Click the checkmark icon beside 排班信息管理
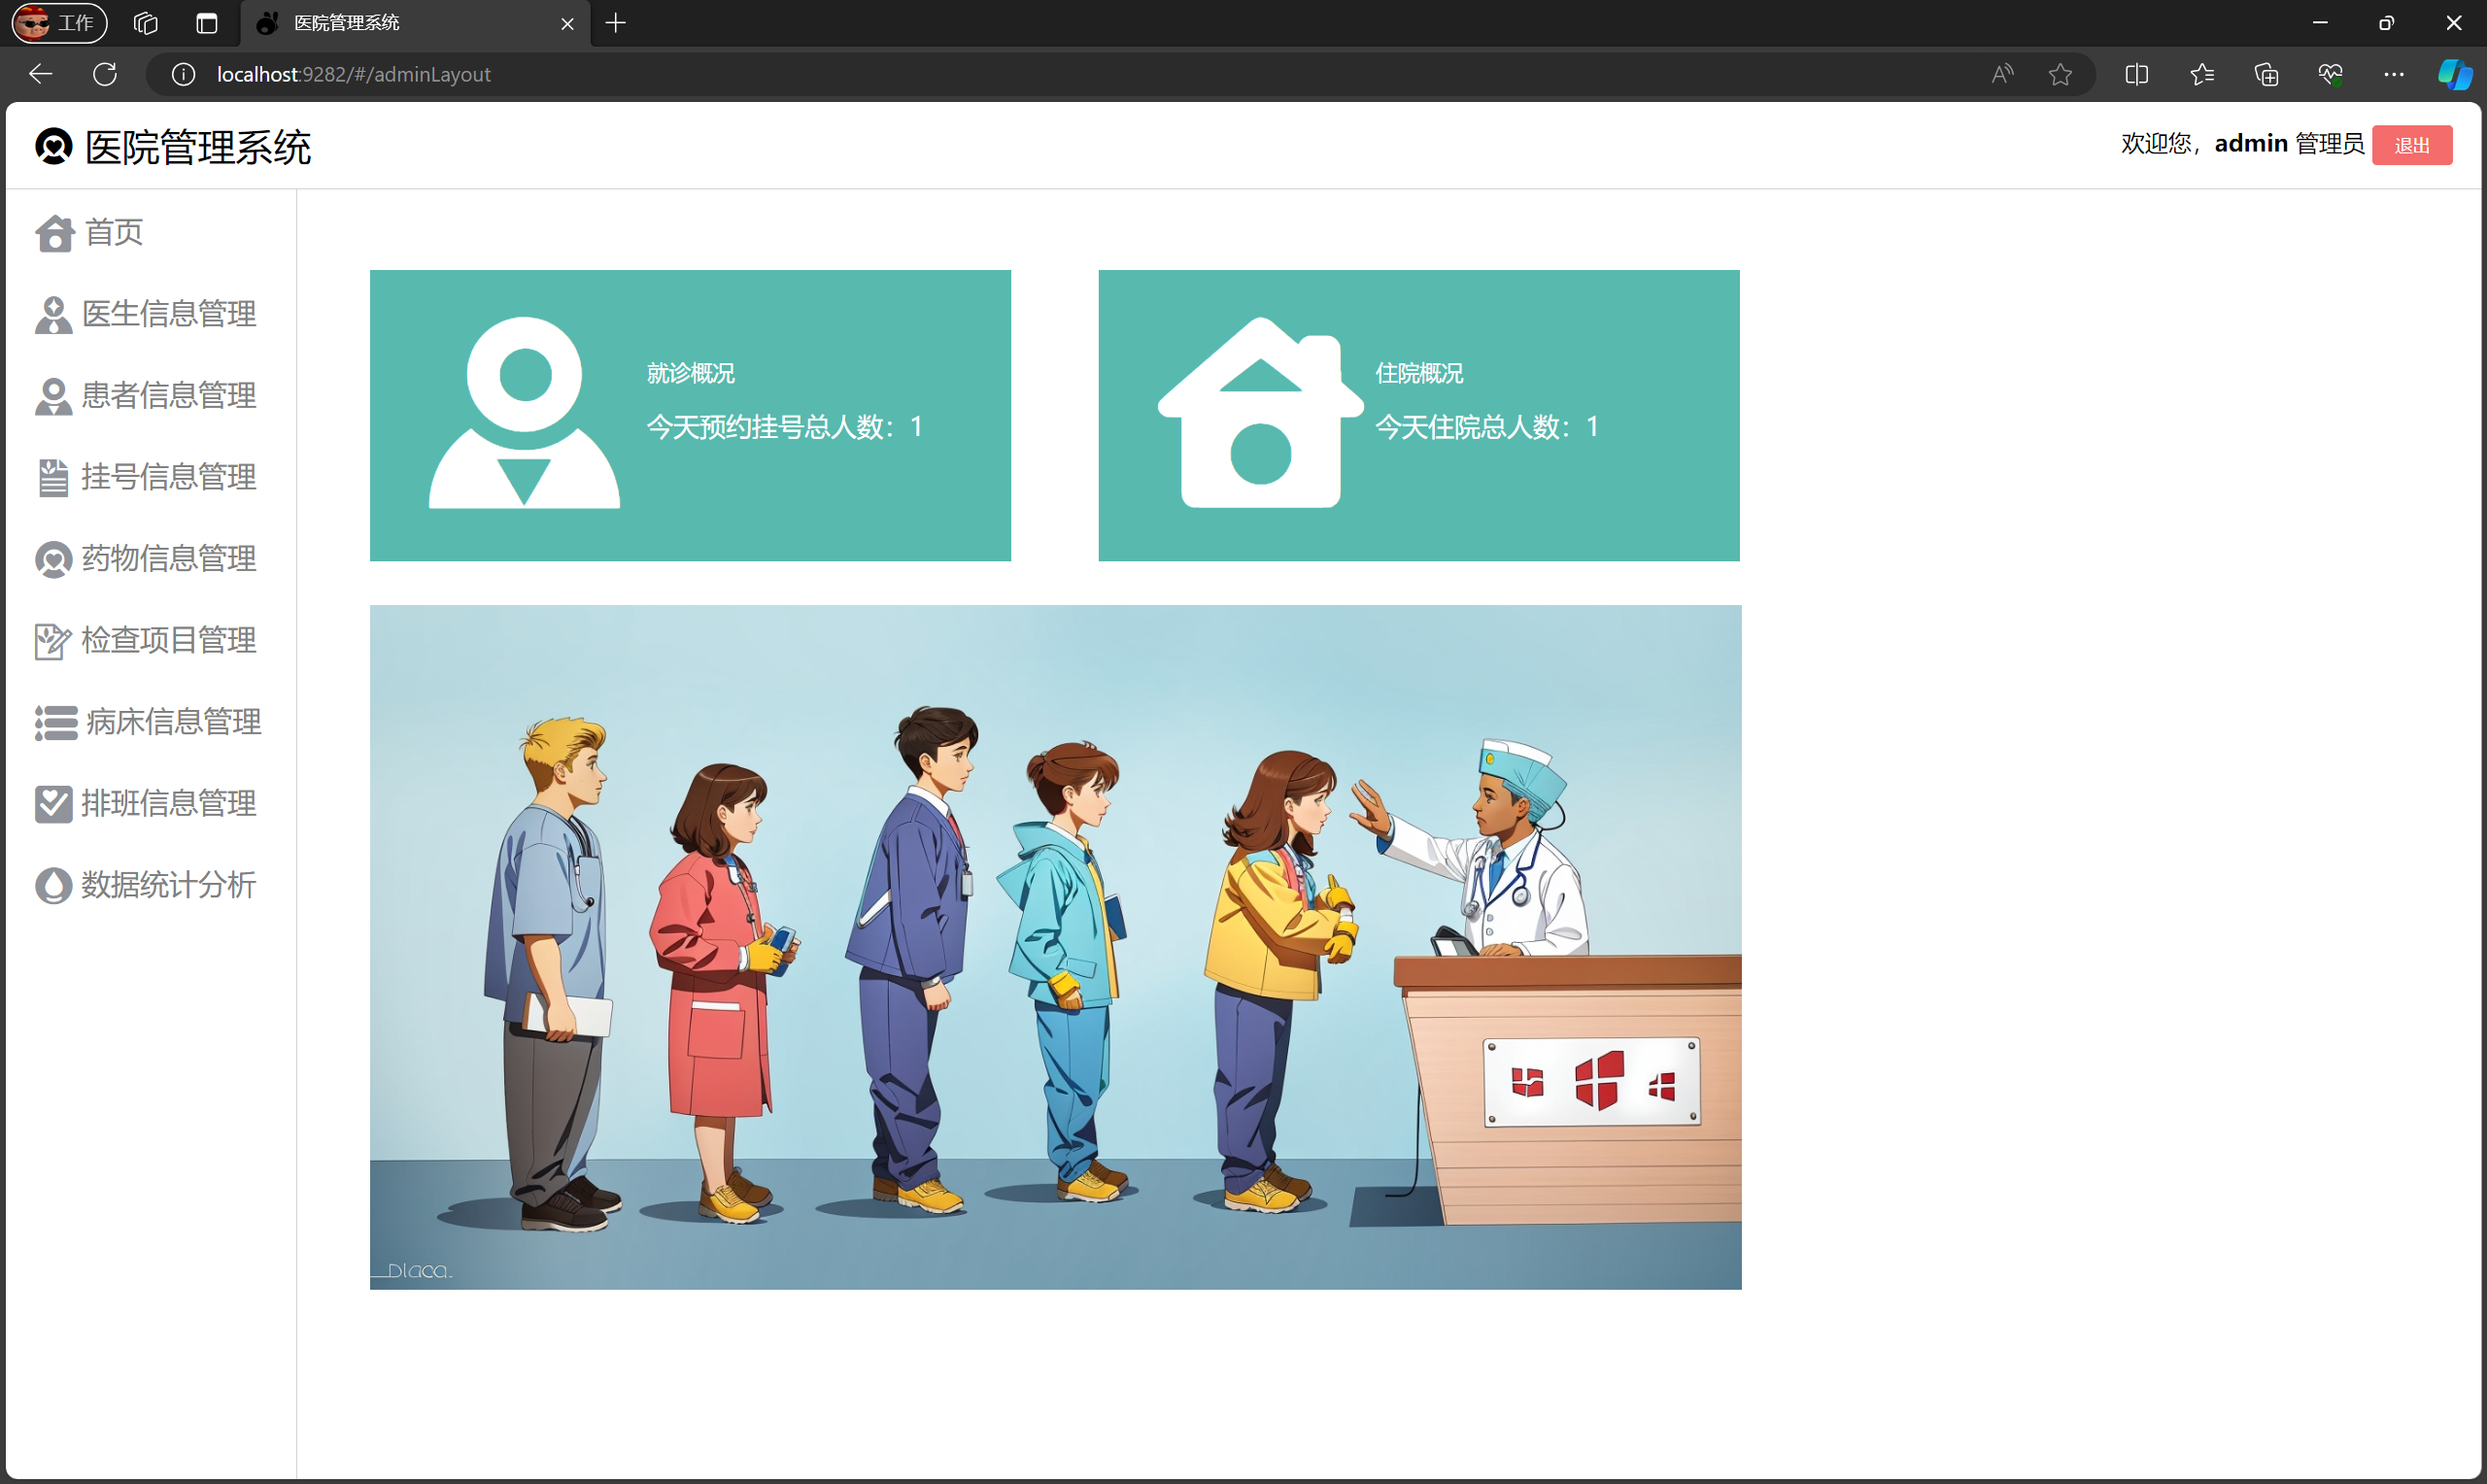This screenshot has width=2487, height=1484. (x=53, y=804)
